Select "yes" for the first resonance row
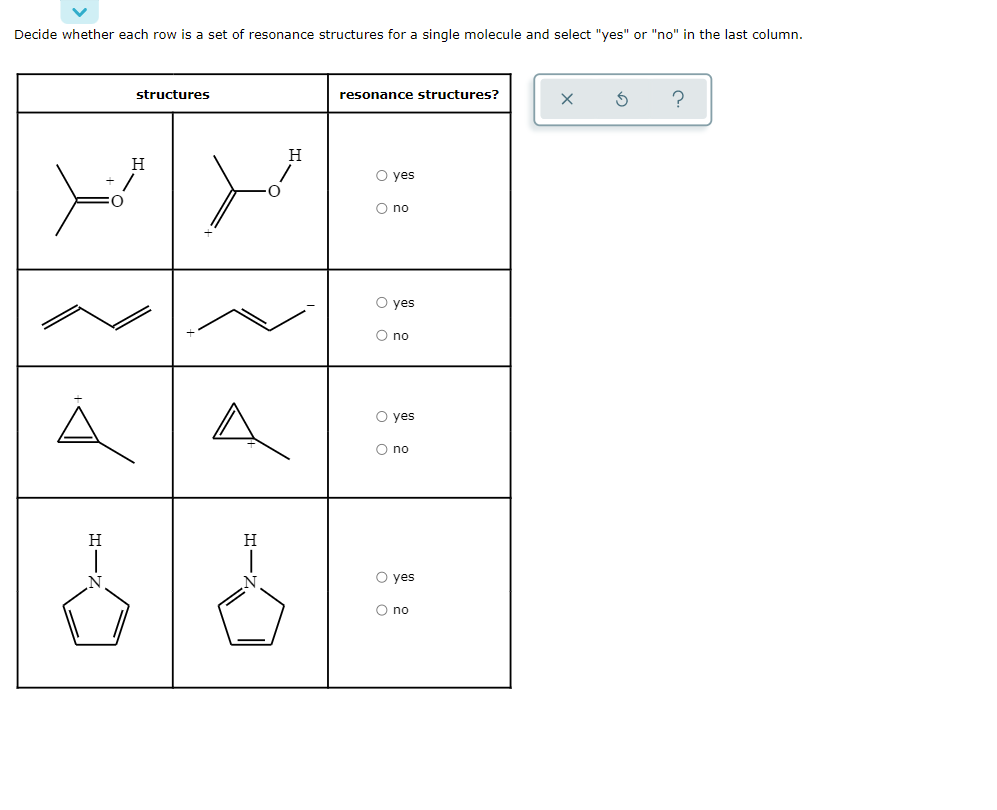 click(x=381, y=174)
